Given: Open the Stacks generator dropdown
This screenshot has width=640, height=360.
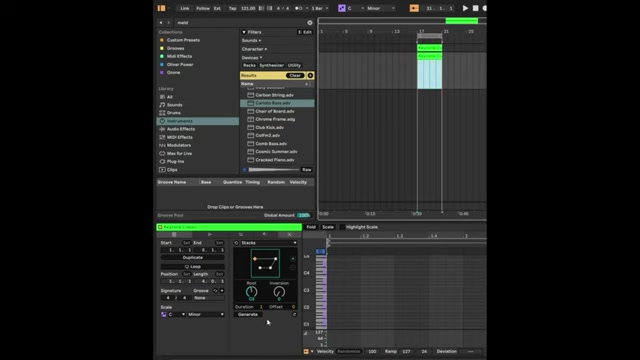Looking at the screenshot, I should pyautogui.click(x=268, y=243).
